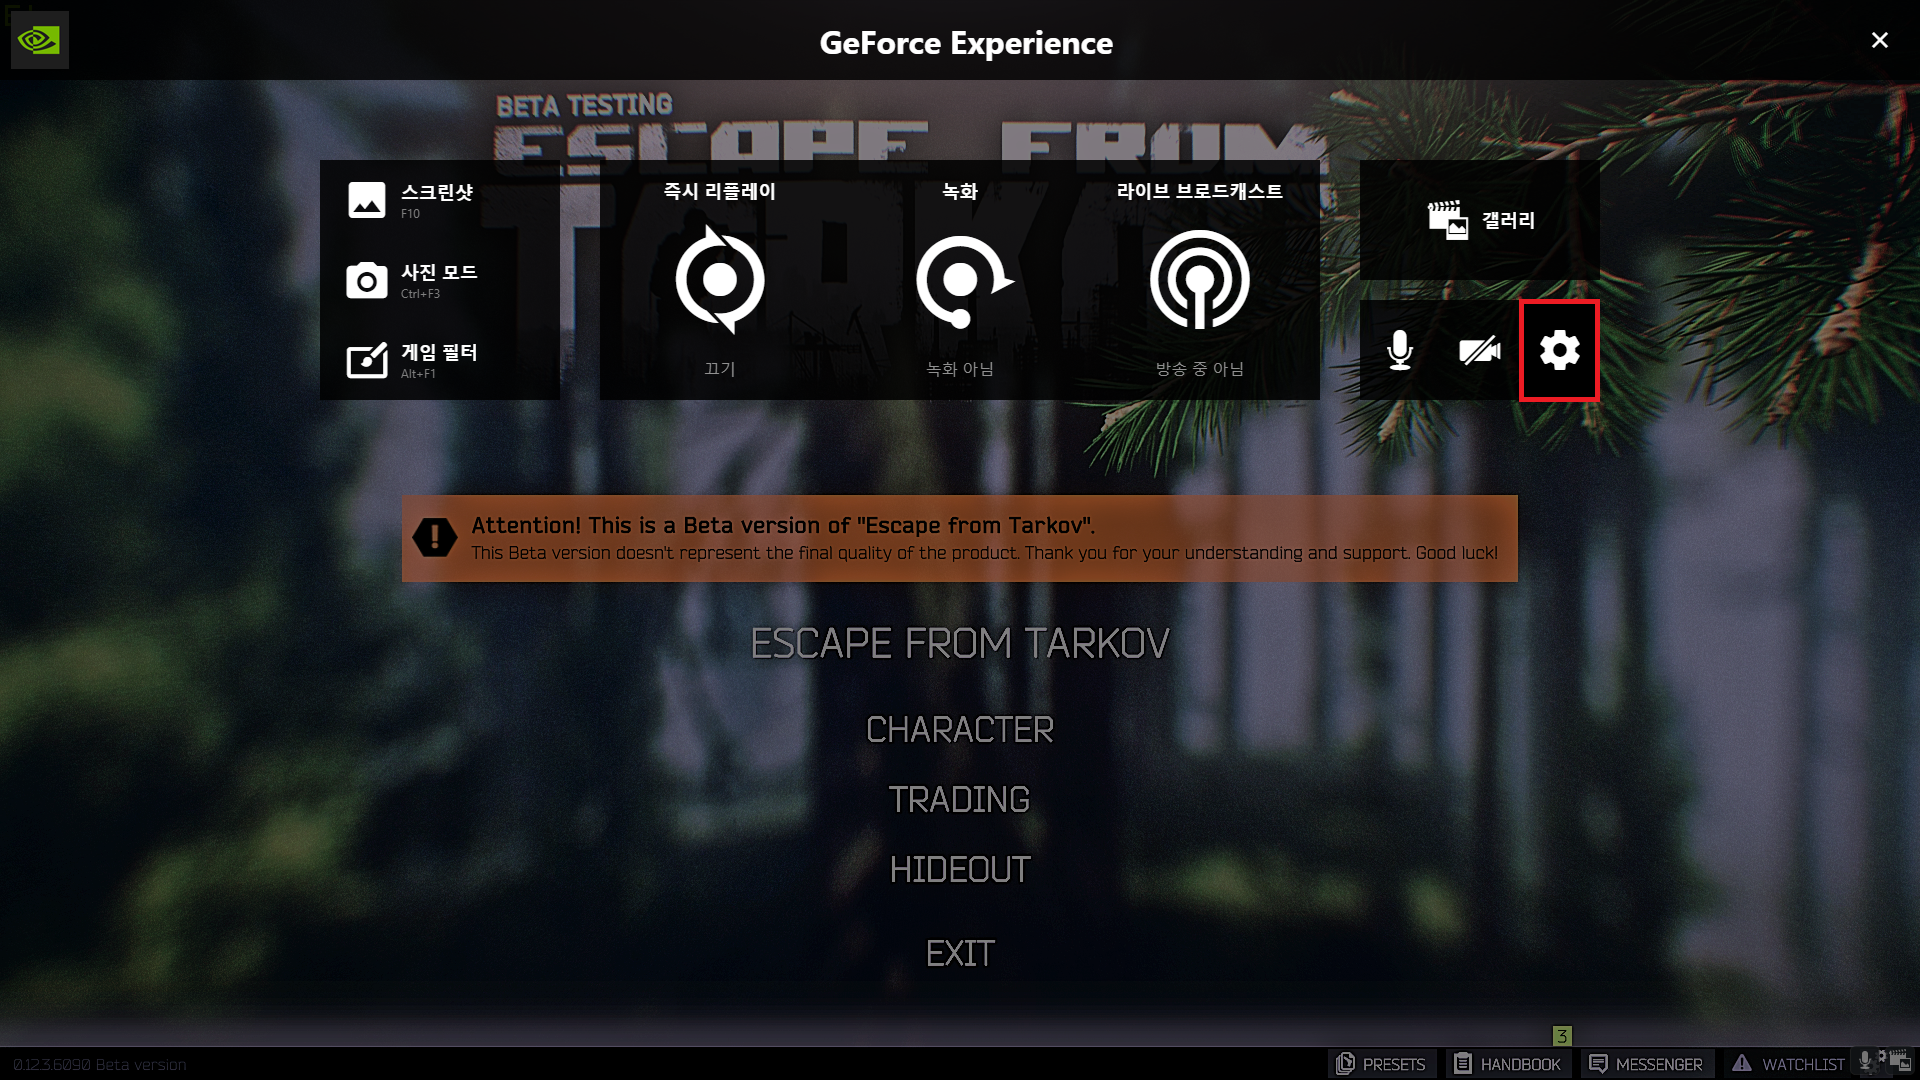1920x1080 pixels.
Task: Take a screenshot with 스크린샷 icon
Action: pyautogui.click(x=367, y=200)
